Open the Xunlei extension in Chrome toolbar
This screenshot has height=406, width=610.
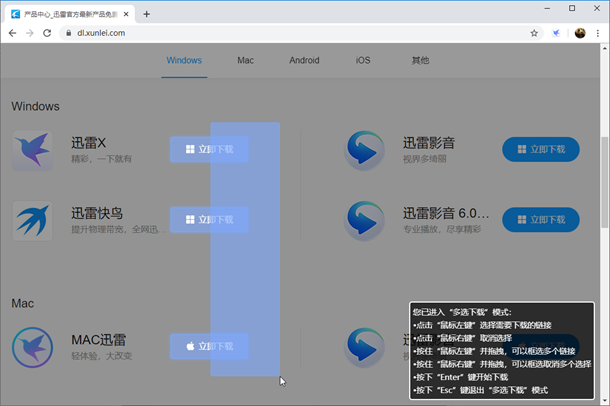[556, 33]
